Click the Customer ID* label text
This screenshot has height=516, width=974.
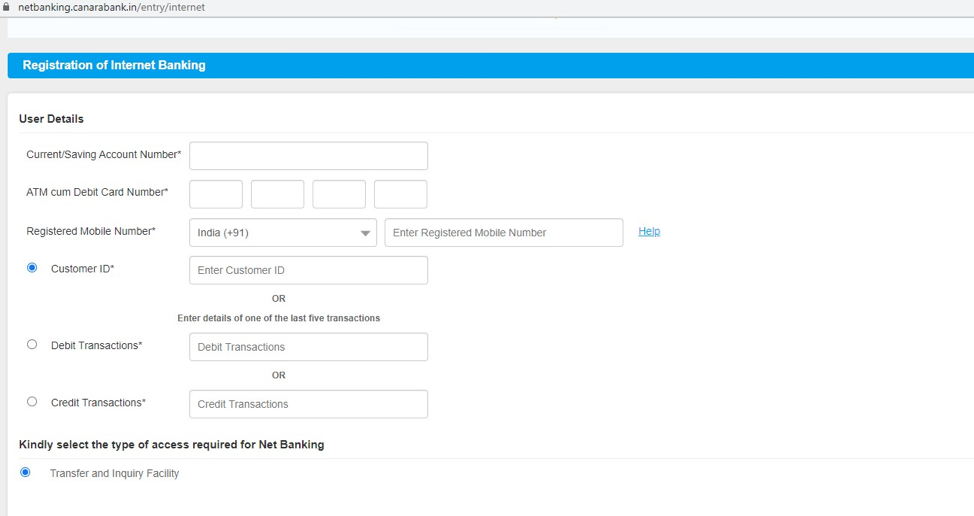pyautogui.click(x=83, y=269)
